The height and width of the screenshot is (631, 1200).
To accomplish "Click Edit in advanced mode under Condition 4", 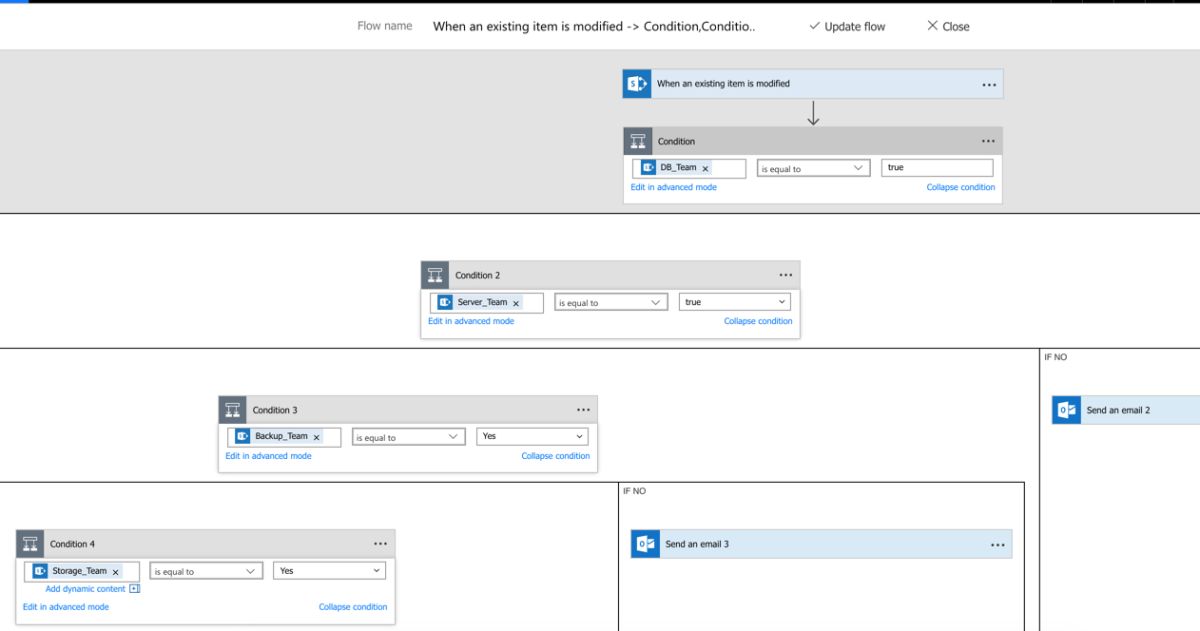I will (66, 607).
